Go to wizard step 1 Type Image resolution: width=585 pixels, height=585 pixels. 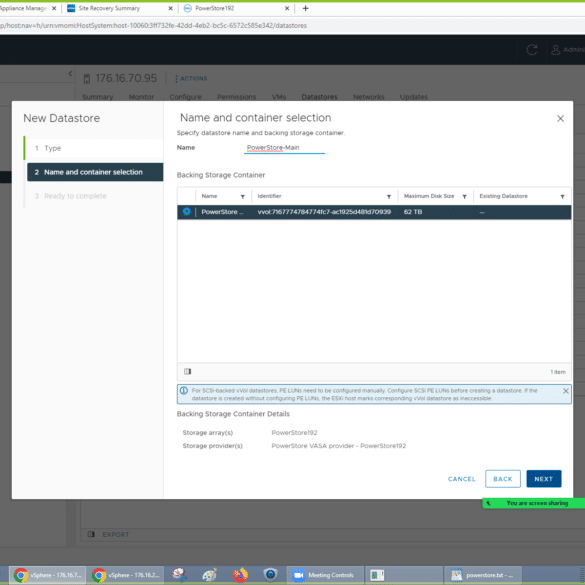[95, 148]
